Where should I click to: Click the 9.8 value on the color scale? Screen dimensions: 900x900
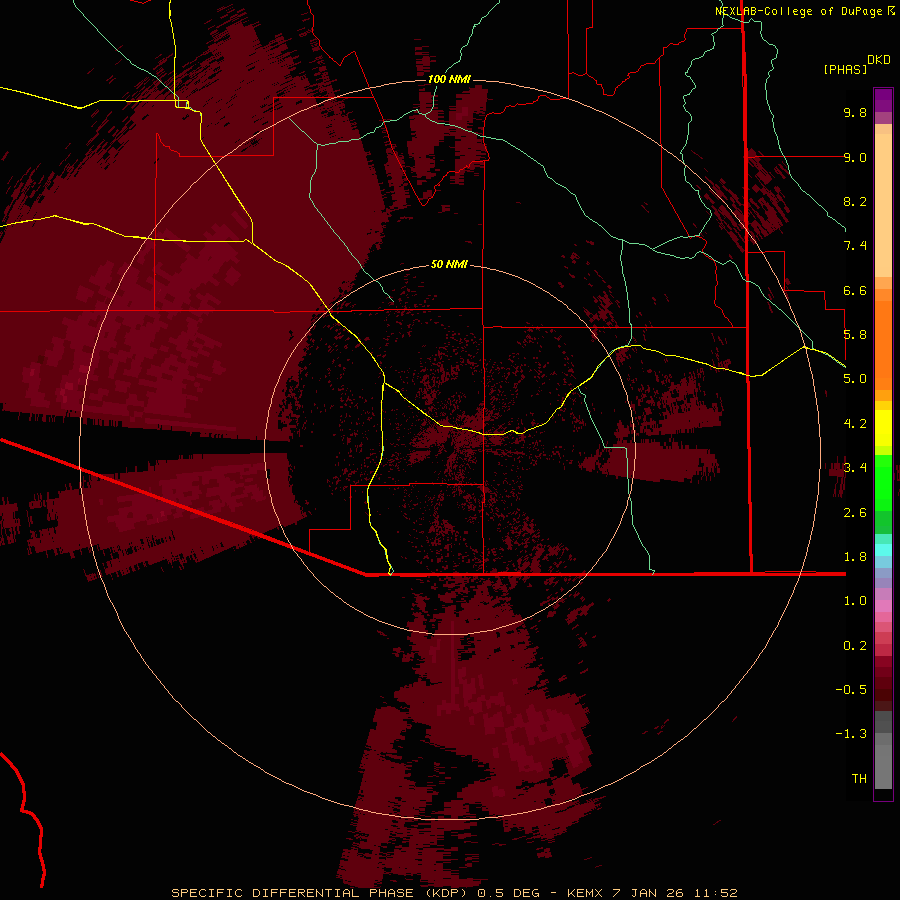coord(855,112)
